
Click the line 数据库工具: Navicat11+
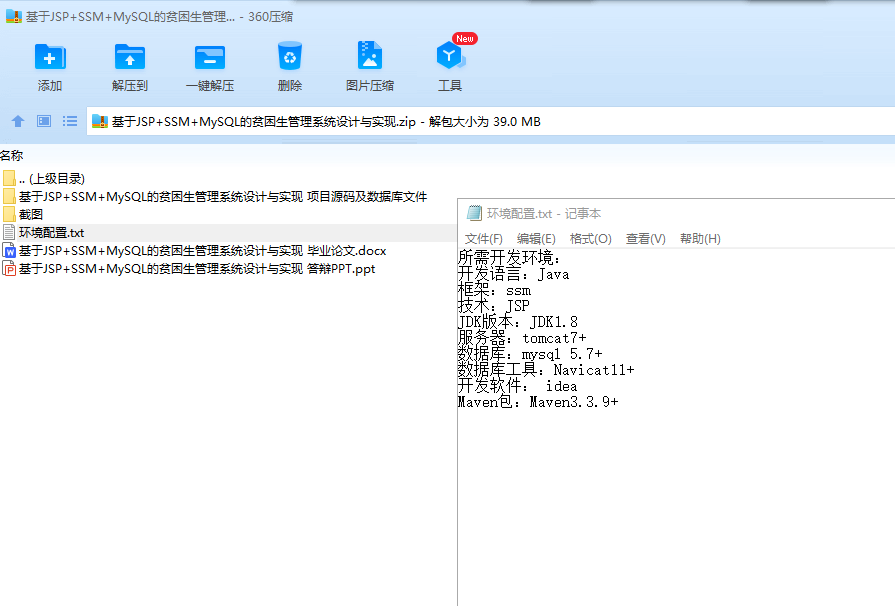[x=546, y=370]
